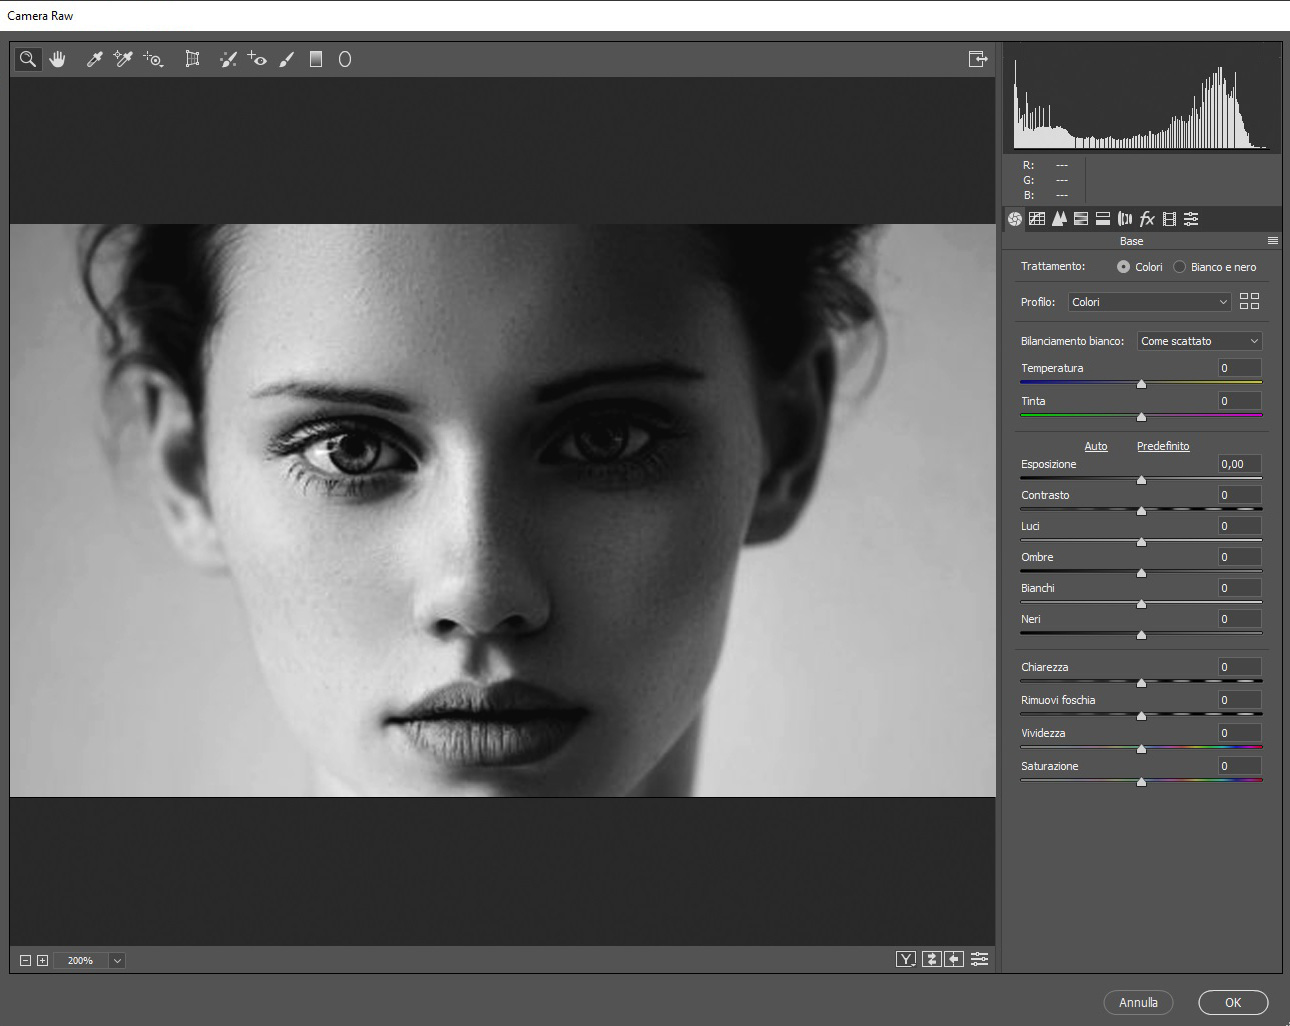
Task: Click the Contrasto value field
Action: coord(1239,495)
